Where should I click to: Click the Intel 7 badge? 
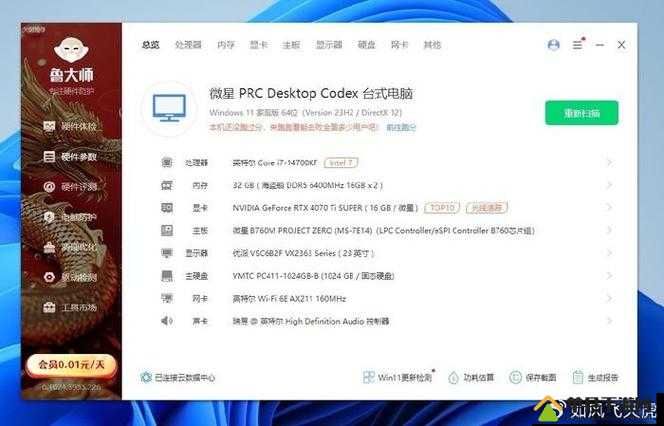(x=341, y=163)
